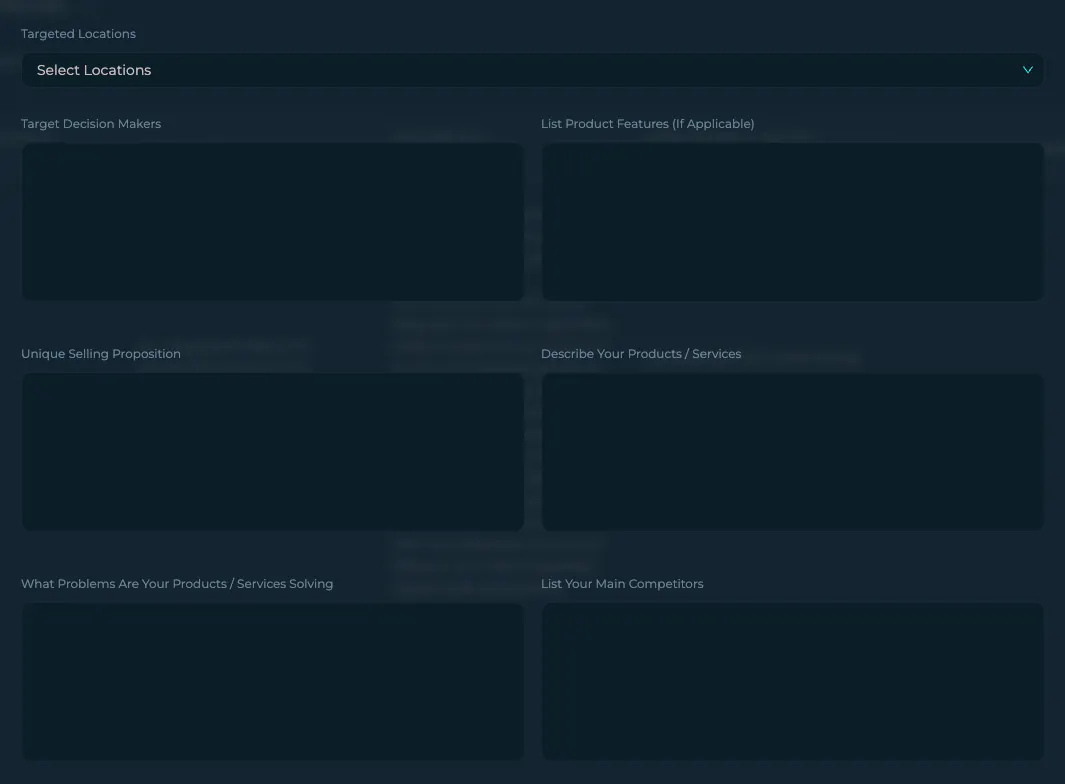The image size is (1065, 784).
Task: Click the "Target Decision Makers" label
Action: tap(91, 124)
